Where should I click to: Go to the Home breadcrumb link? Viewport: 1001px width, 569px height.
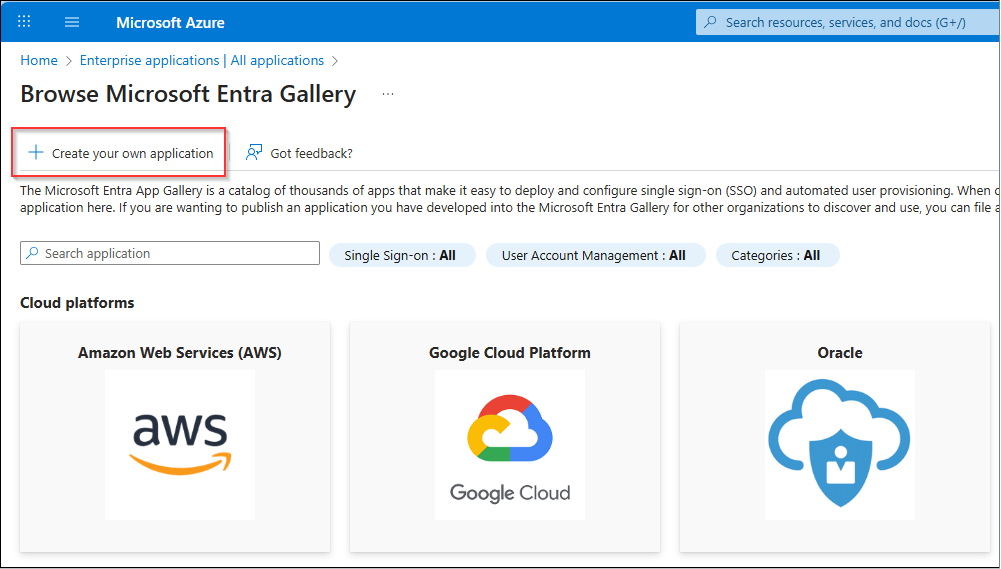39,60
